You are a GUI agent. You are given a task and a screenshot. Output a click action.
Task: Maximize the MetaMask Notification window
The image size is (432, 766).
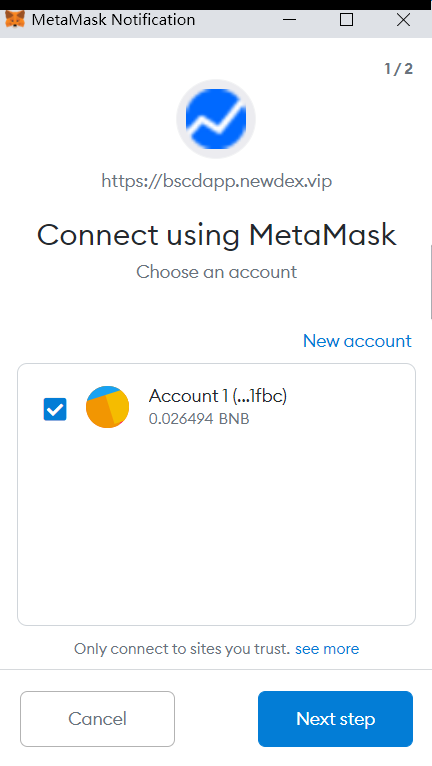(x=346, y=20)
